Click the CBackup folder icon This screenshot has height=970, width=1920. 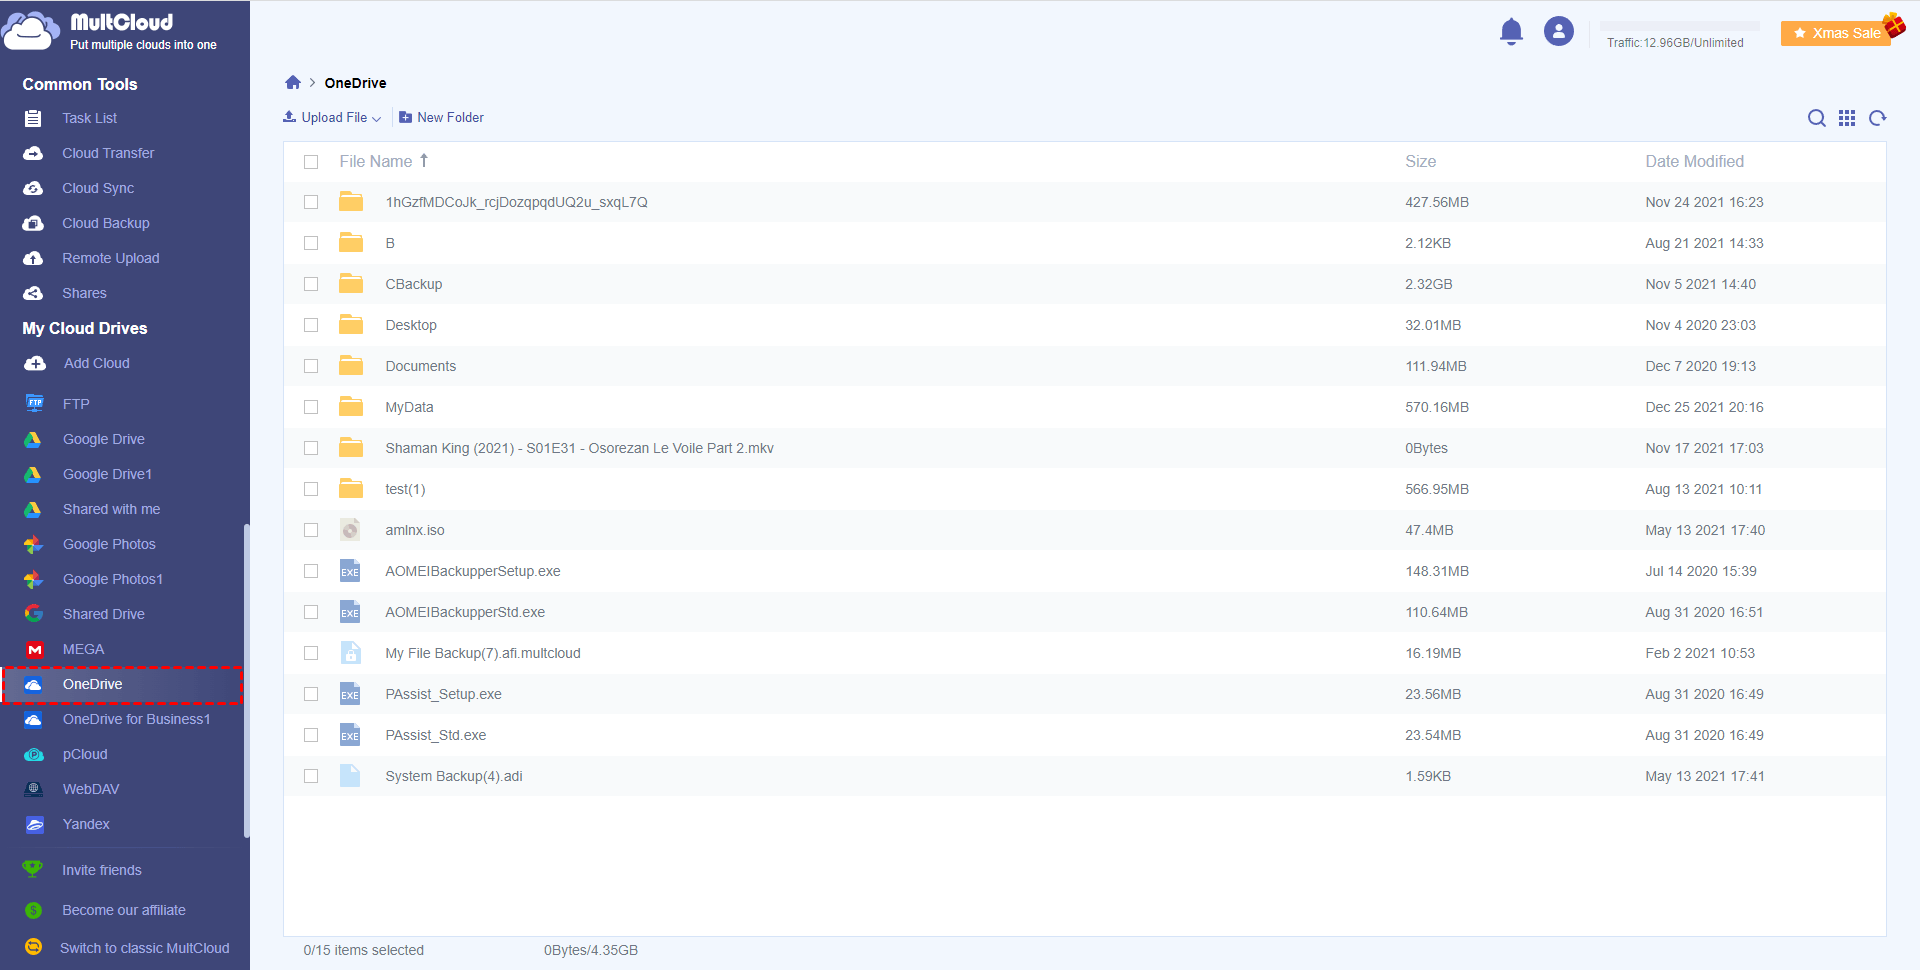(x=351, y=284)
